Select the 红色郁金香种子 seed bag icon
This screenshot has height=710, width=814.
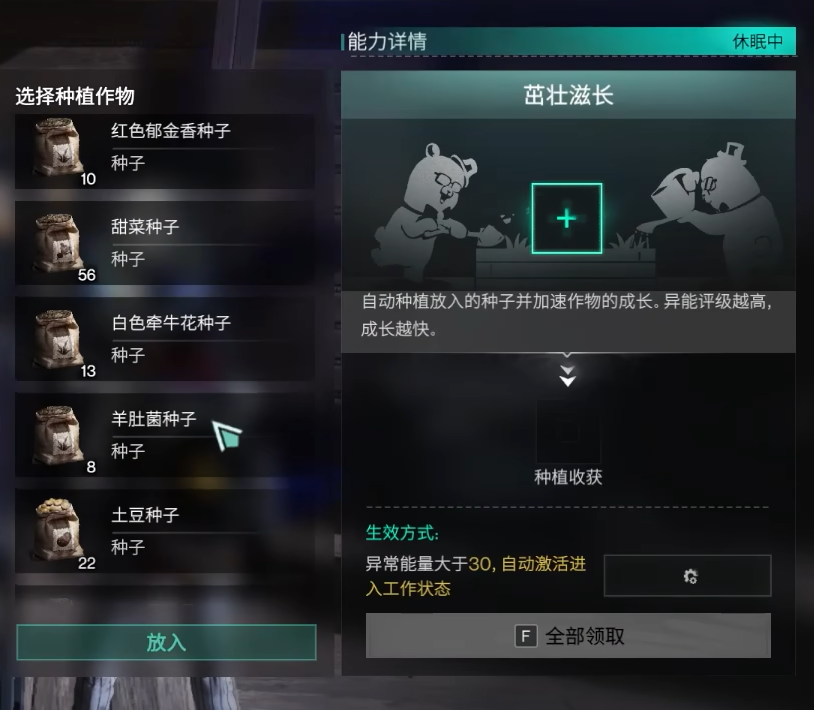58,148
